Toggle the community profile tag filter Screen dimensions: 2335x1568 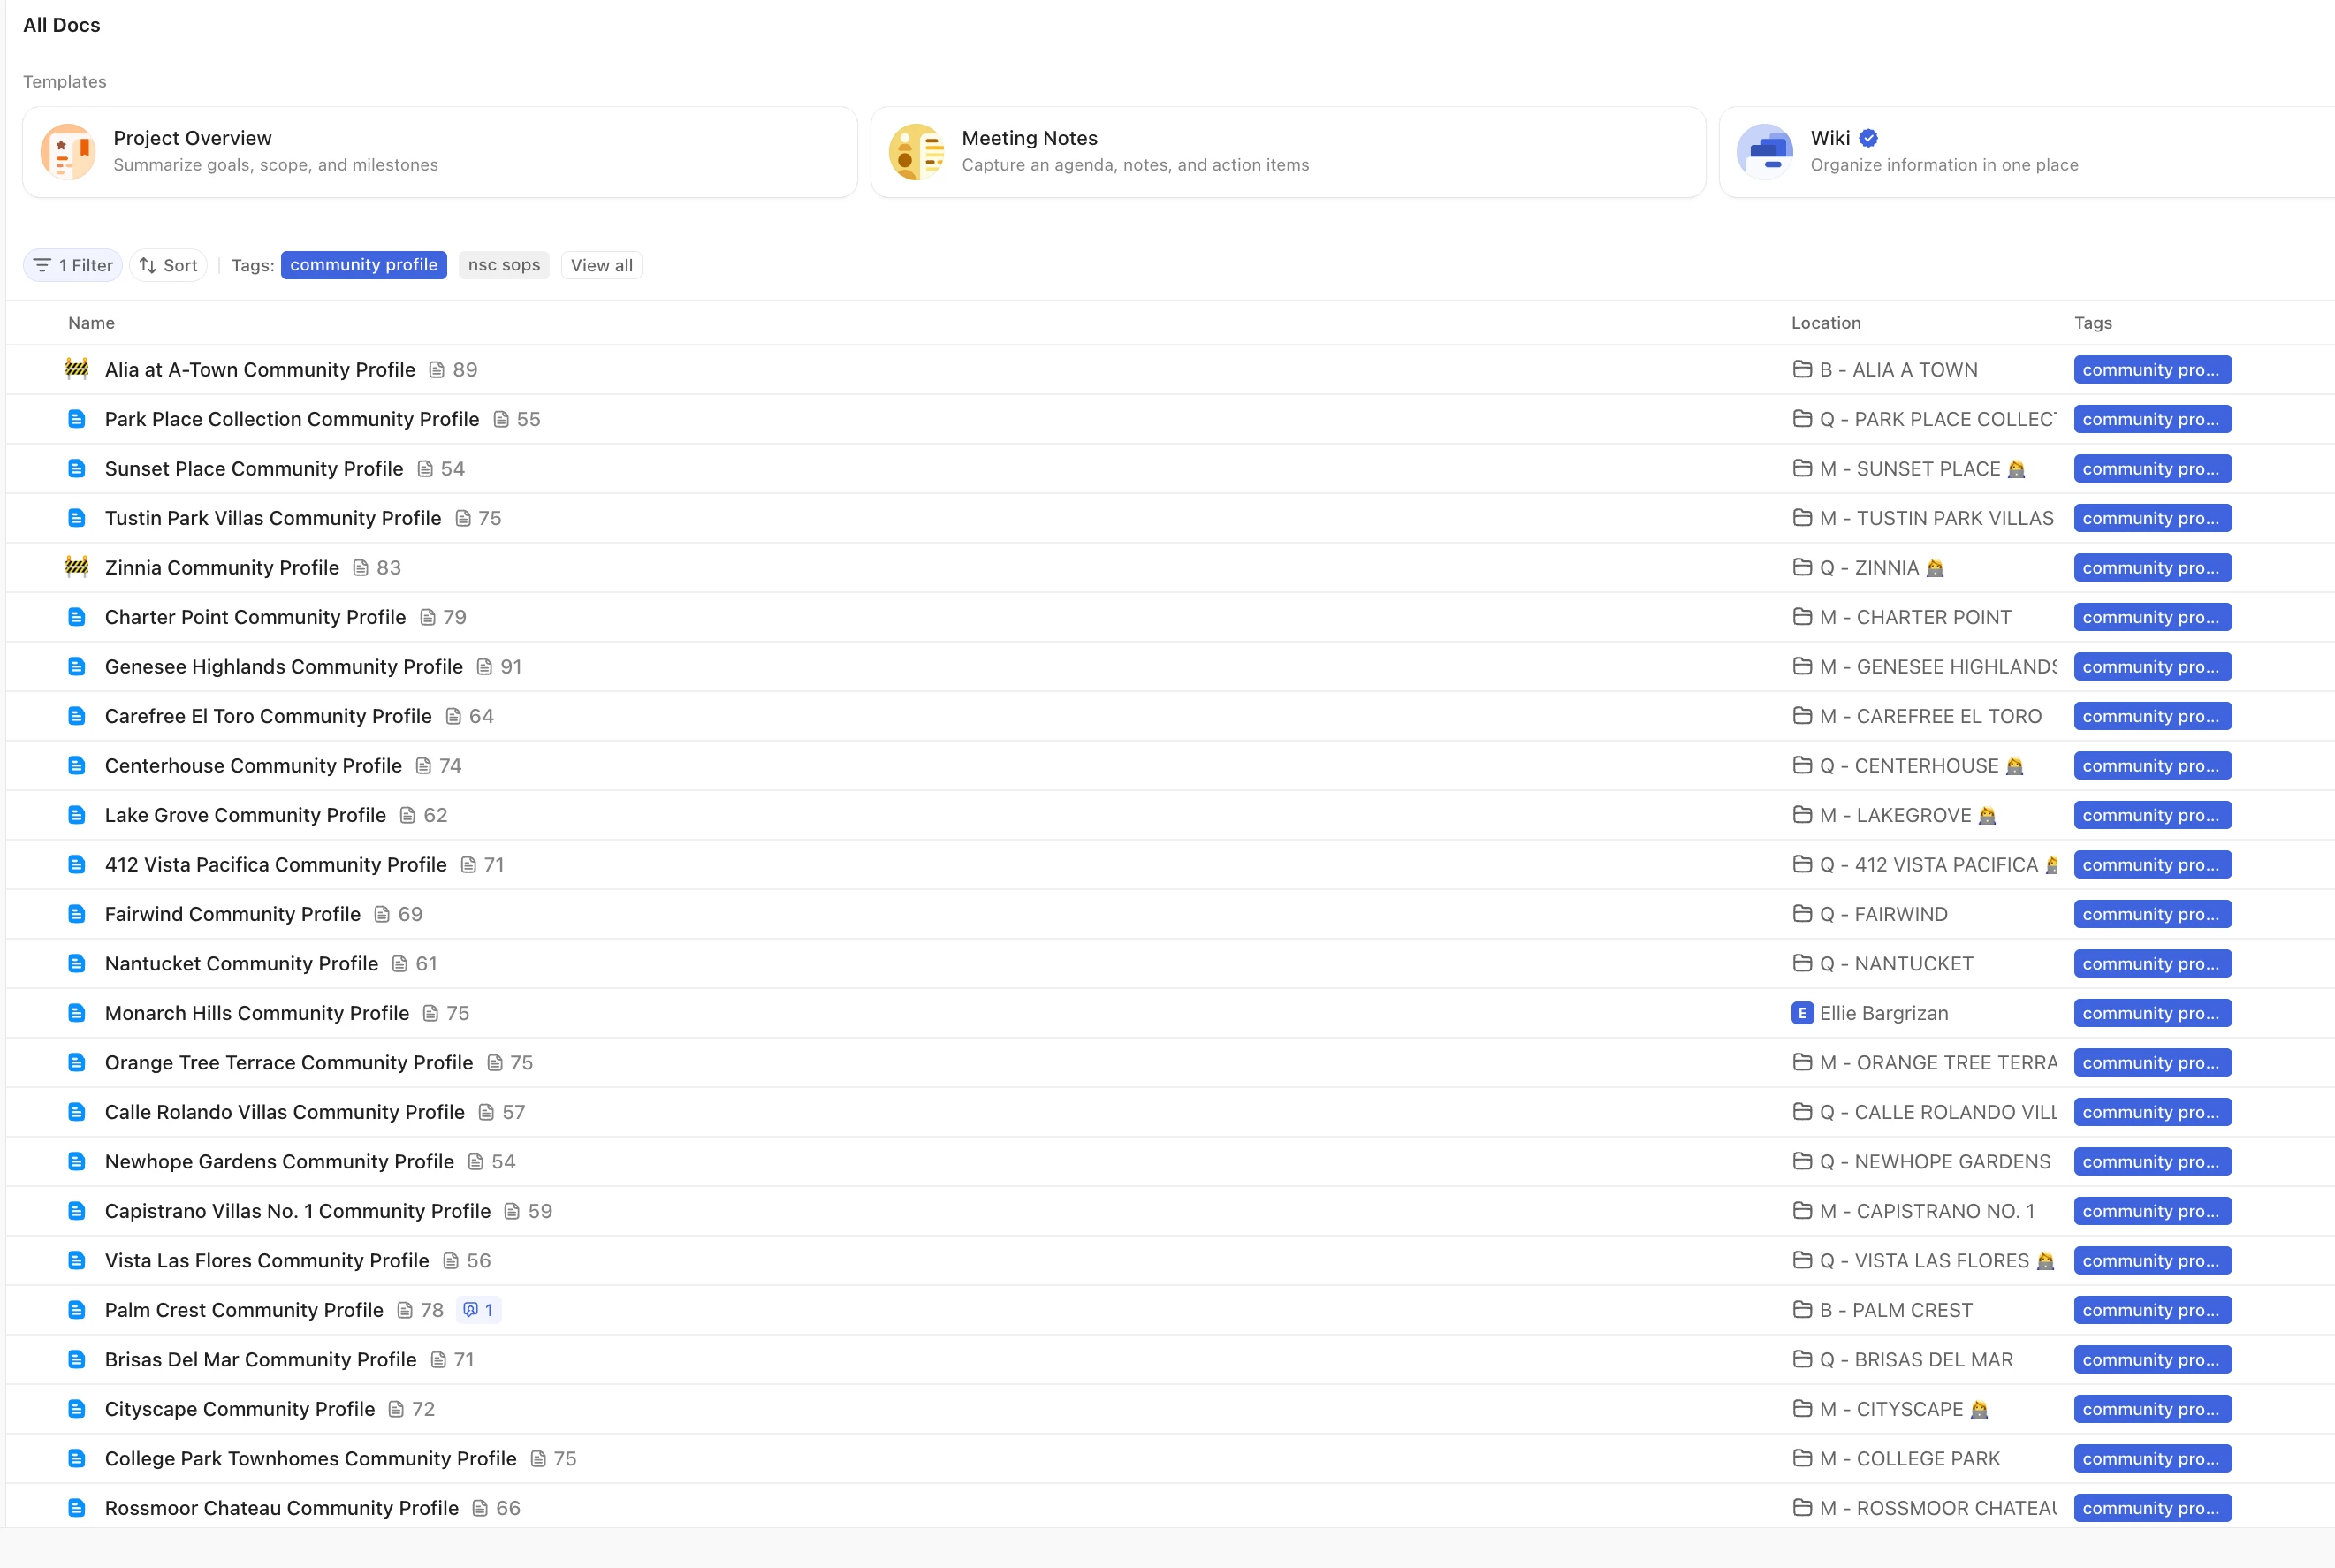363,265
